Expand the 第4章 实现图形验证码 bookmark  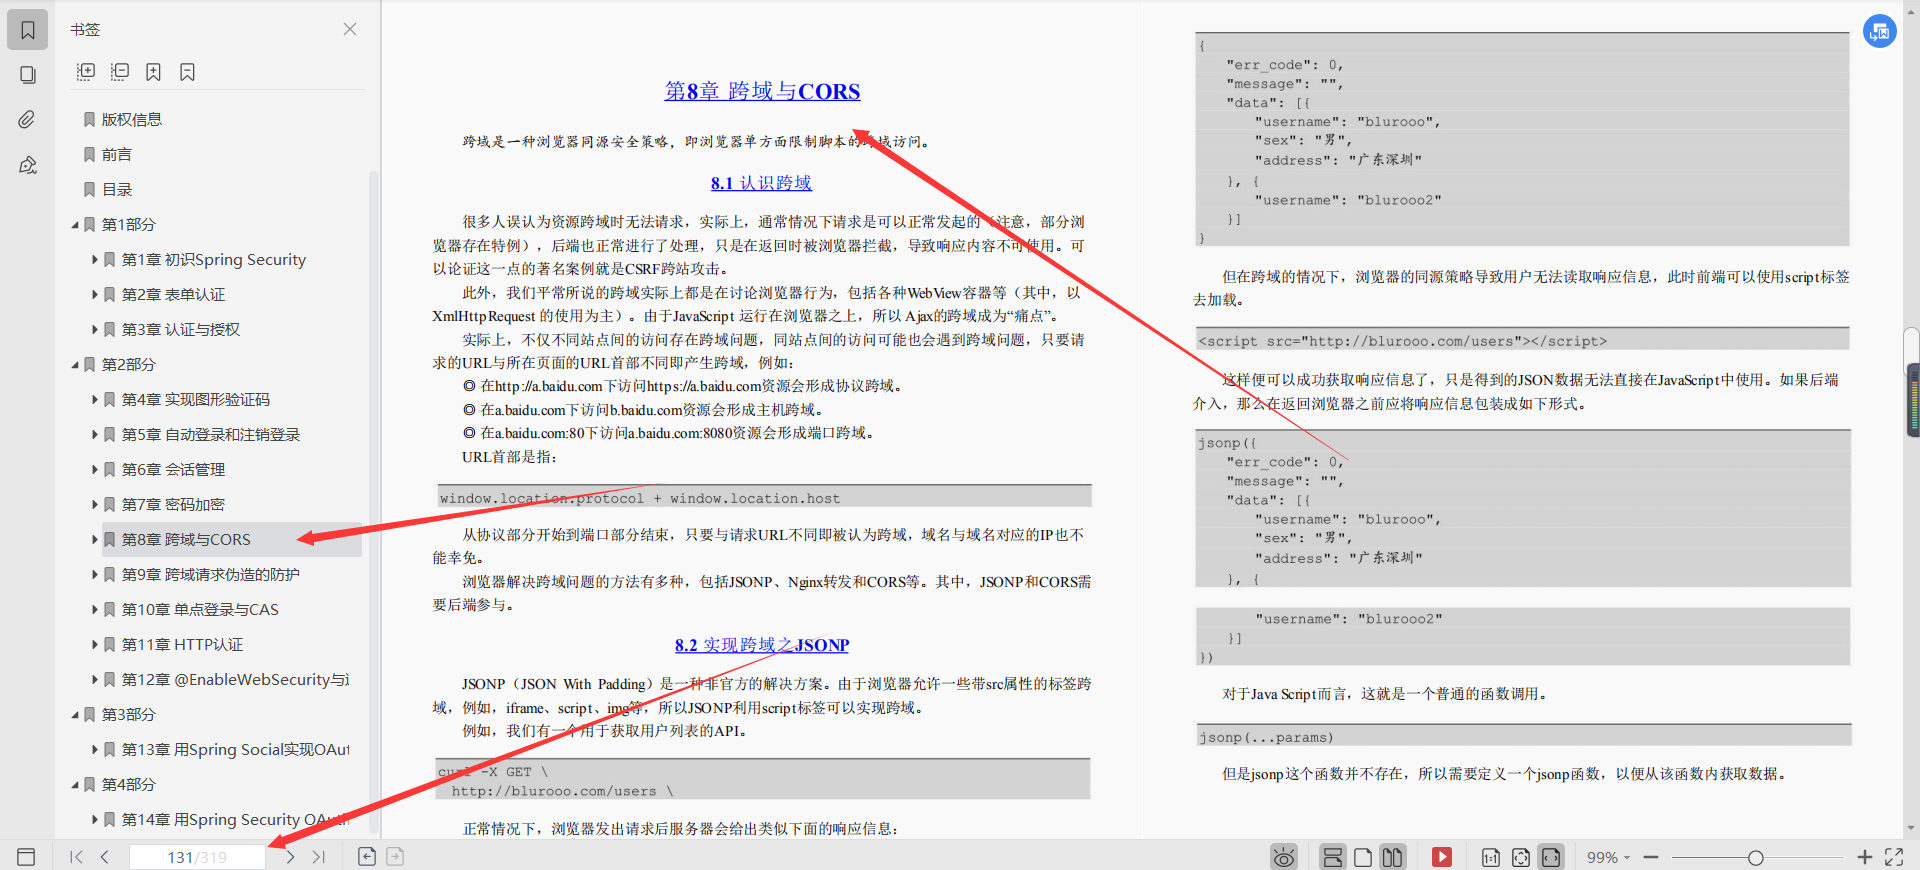pyautogui.click(x=95, y=400)
